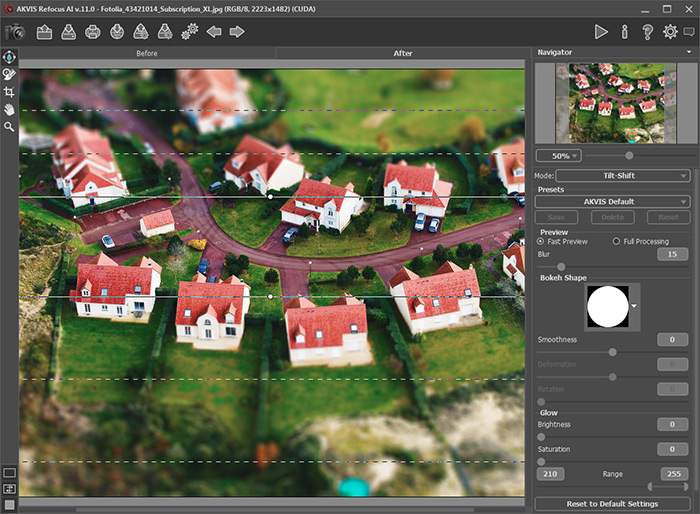Click the Load presets icon
This screenshot has height=514, width=700.
117,32
